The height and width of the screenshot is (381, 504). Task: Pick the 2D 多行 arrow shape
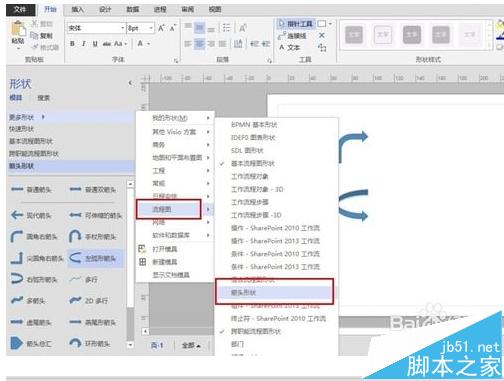coord(90,301)
